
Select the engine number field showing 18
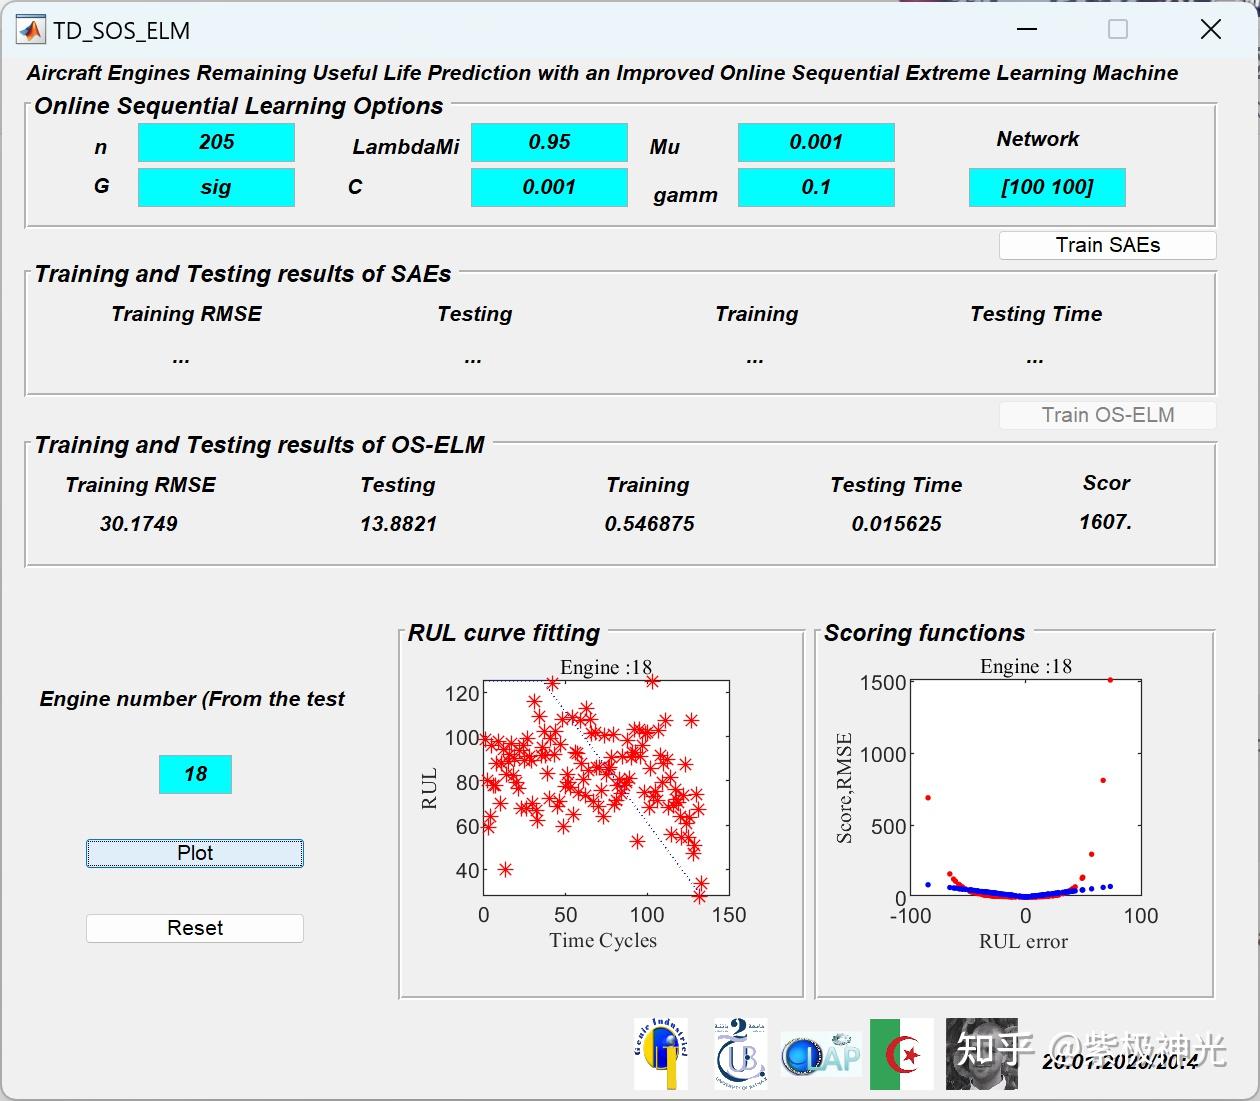(195, 774)
